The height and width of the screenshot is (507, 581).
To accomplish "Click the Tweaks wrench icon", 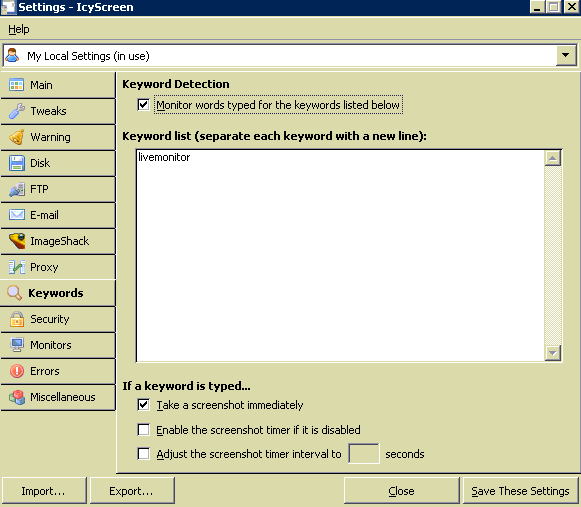I will point(16,111).
